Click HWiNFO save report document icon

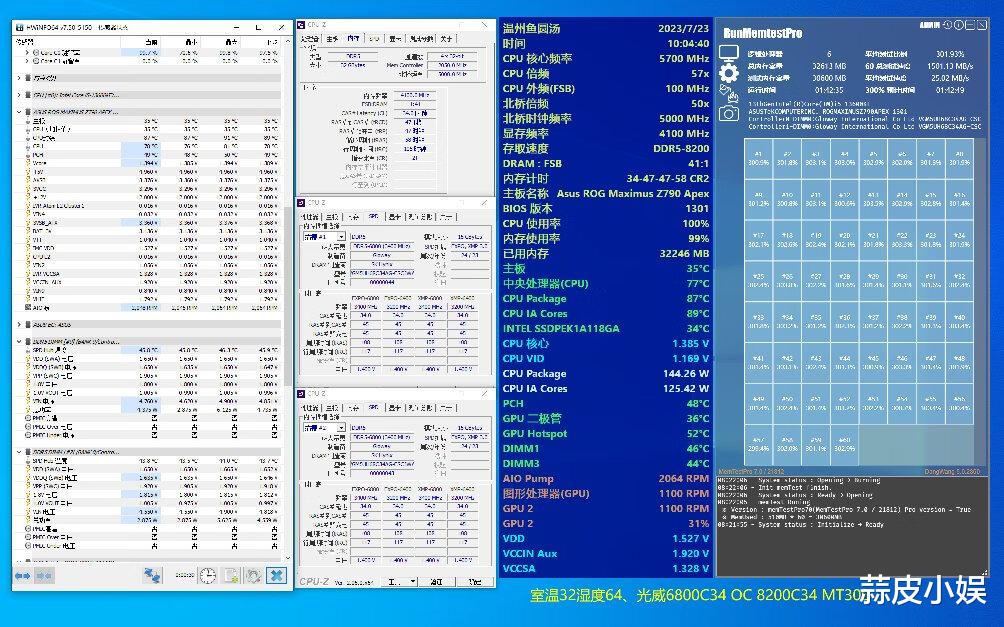(x=231, y=575)
